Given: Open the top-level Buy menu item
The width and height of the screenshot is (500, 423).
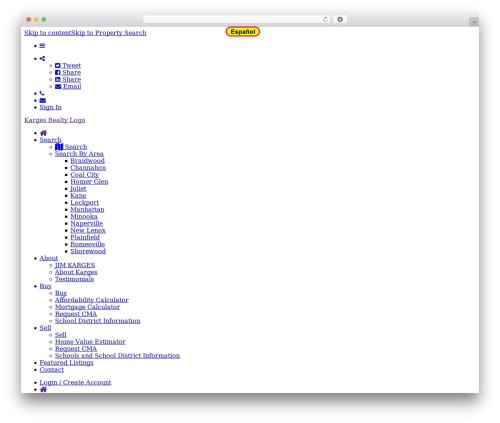Looking at the screenshot, I should pos(46,286).
